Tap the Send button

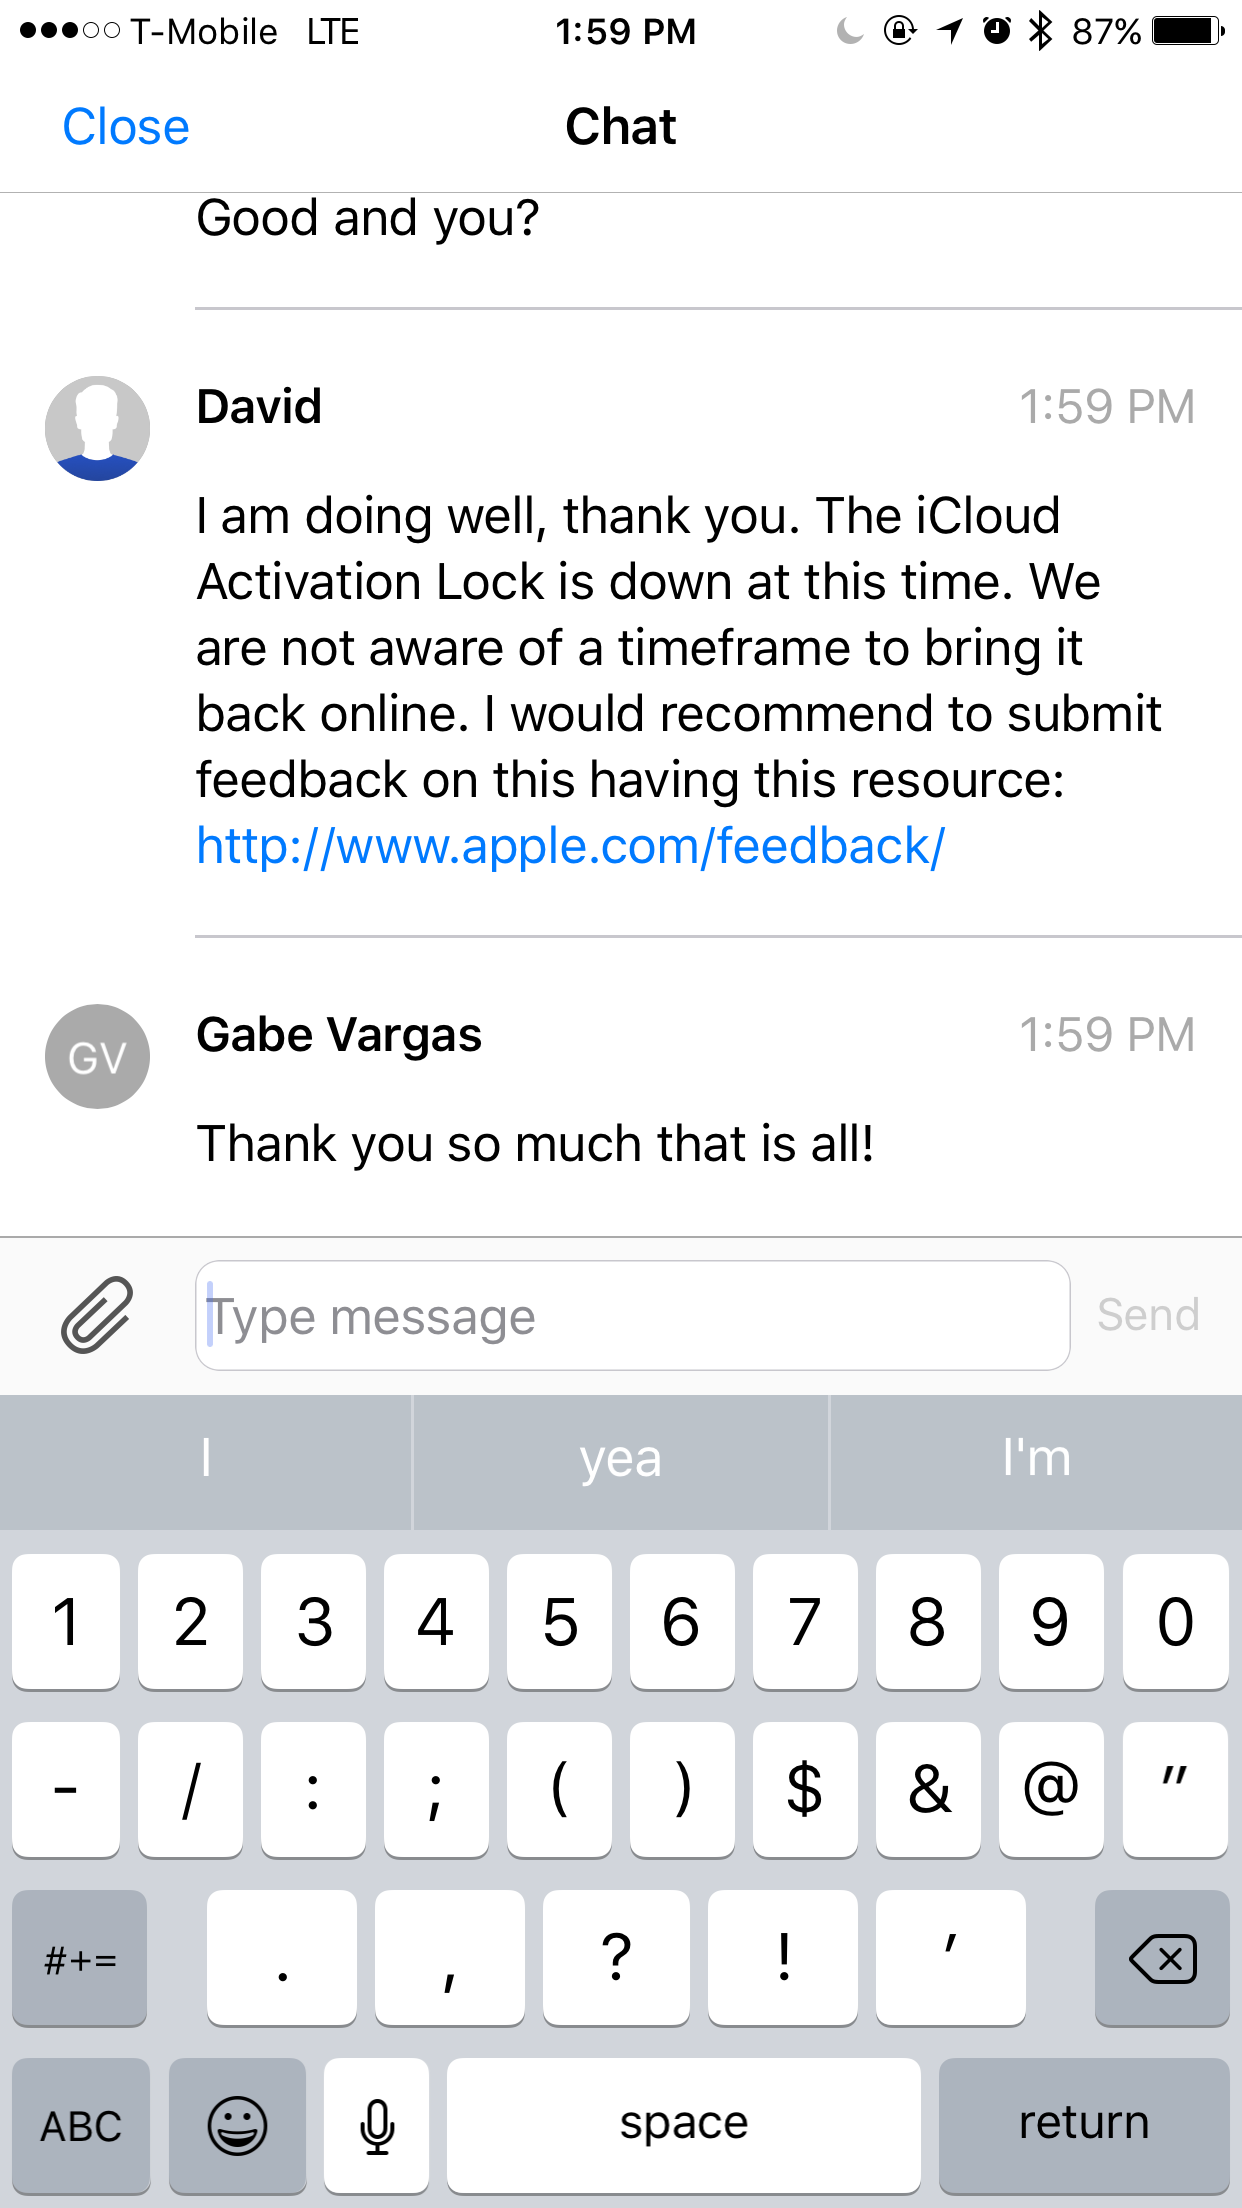pyautogui.click(x=1148, y=1315)
